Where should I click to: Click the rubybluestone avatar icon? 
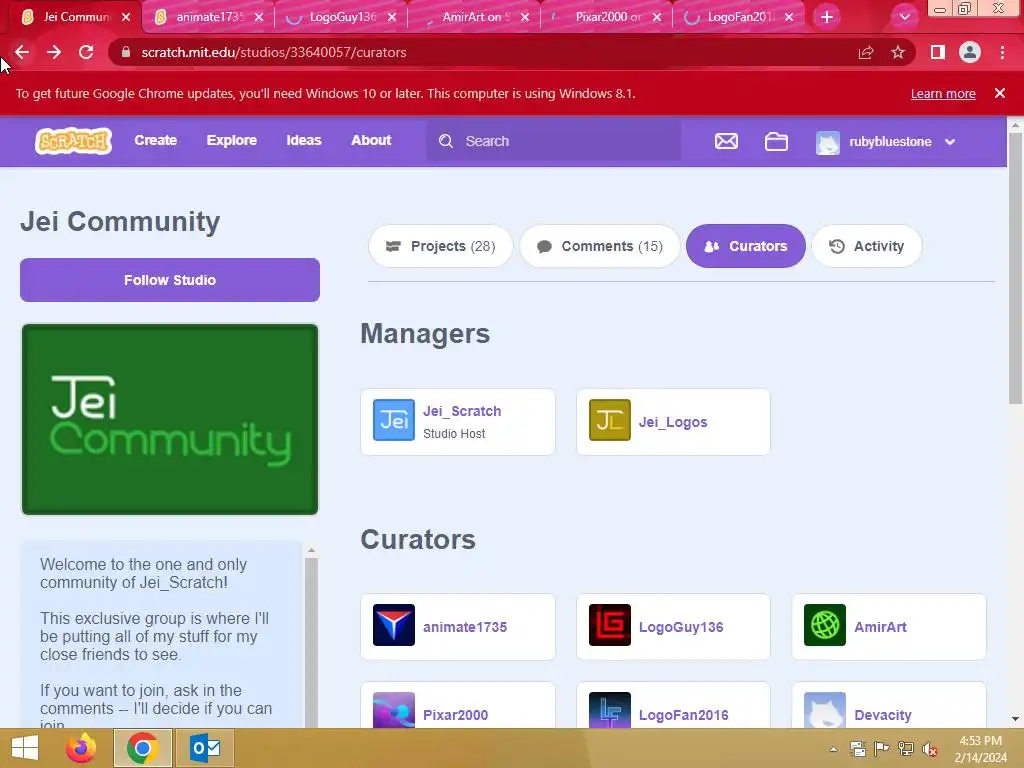(x=827, y=142)
